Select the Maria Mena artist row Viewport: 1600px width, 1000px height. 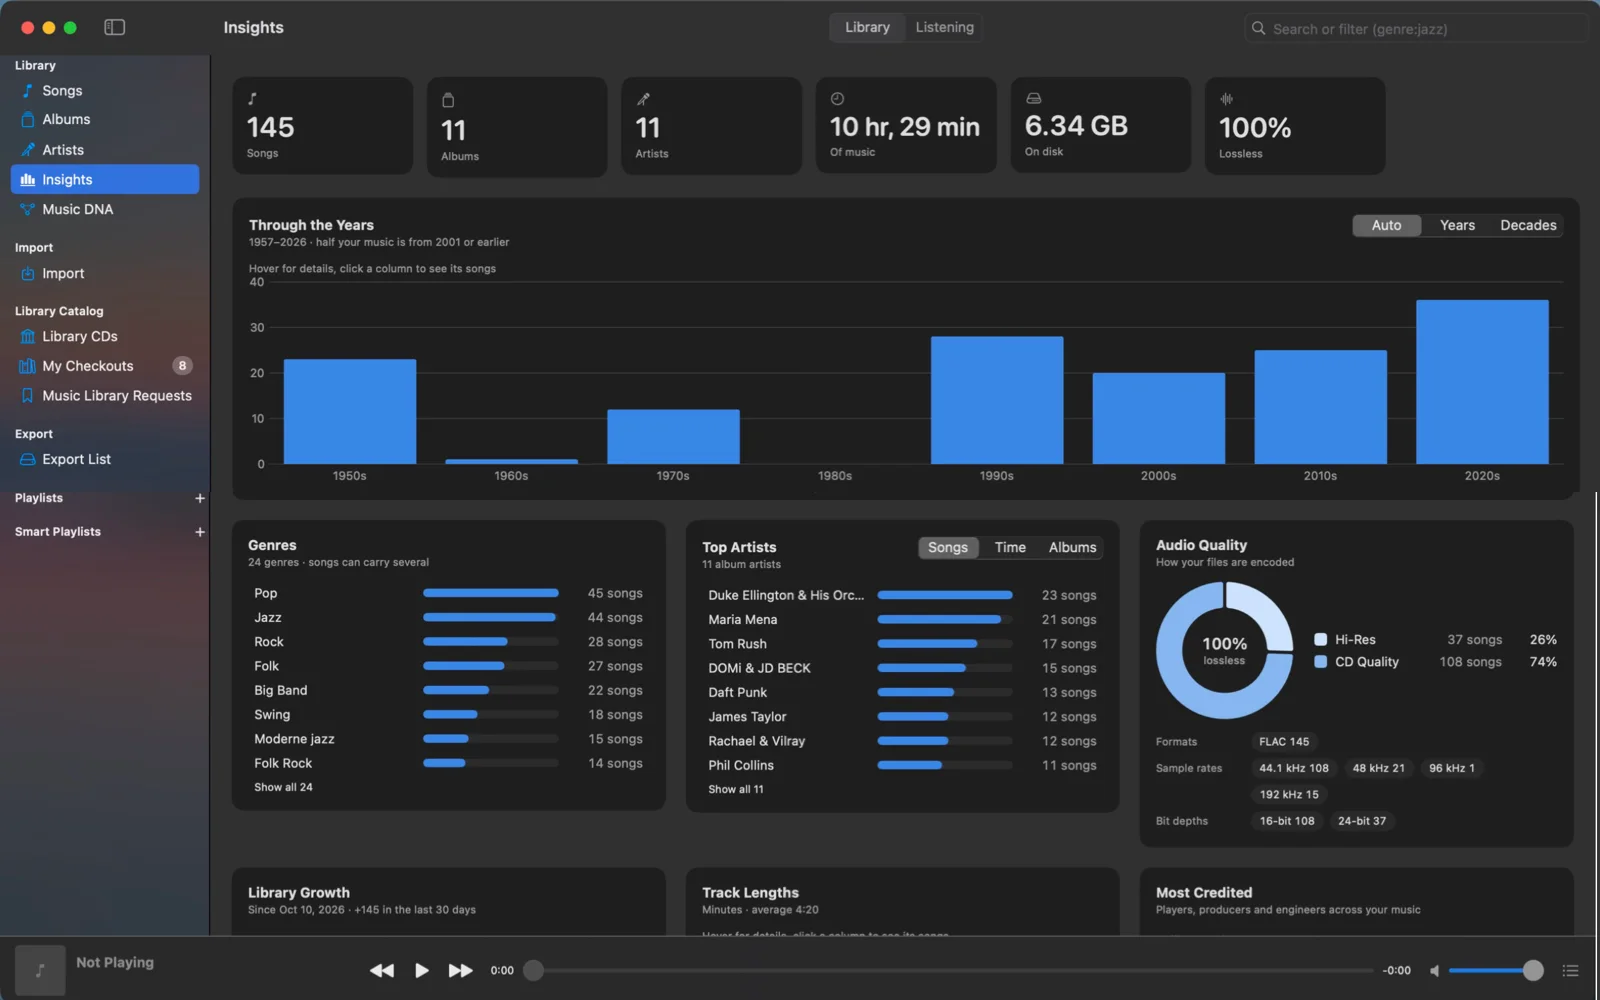[902, 620]
